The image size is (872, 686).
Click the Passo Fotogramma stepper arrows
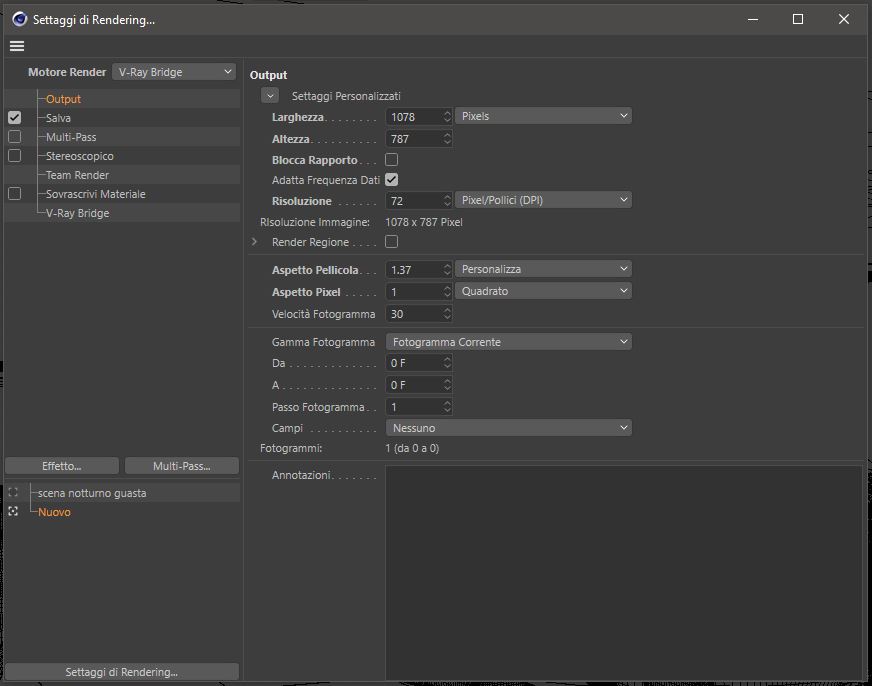[x=447, y=407]
